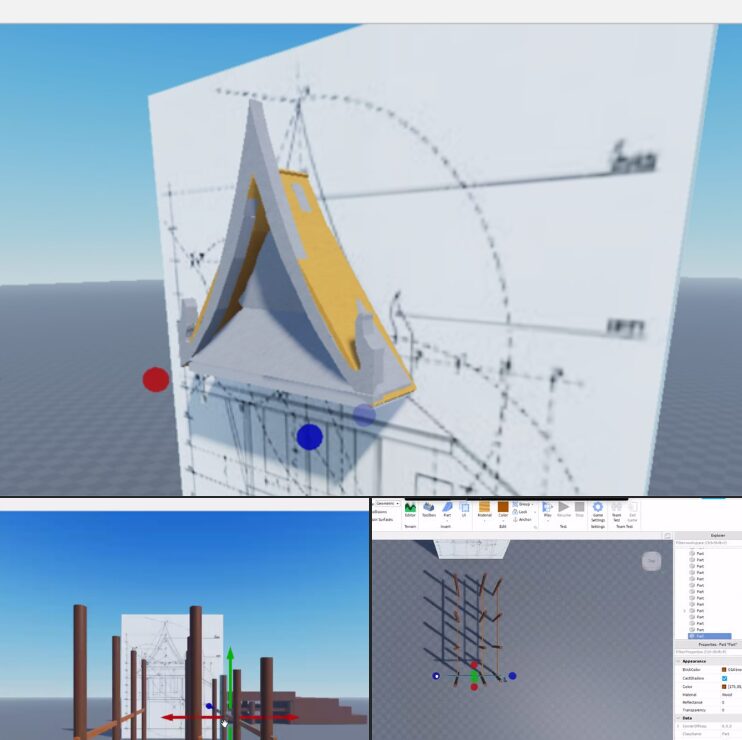Click the Stop test button
This screenshot has height=740, width=742.
tap(579, 509)
